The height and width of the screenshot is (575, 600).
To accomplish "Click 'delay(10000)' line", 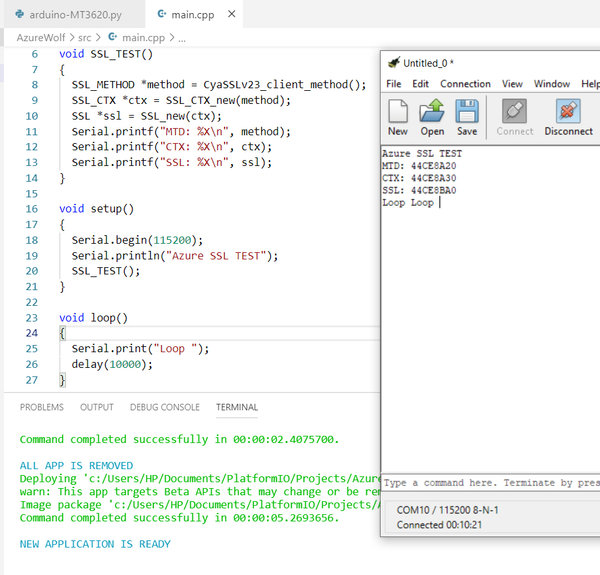I will tap(112, 364).
